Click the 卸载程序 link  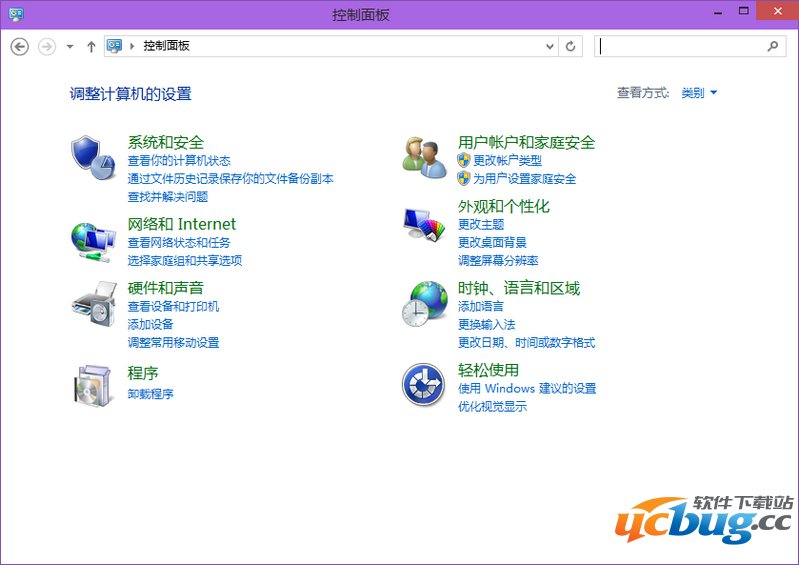[x=150, y=394]
